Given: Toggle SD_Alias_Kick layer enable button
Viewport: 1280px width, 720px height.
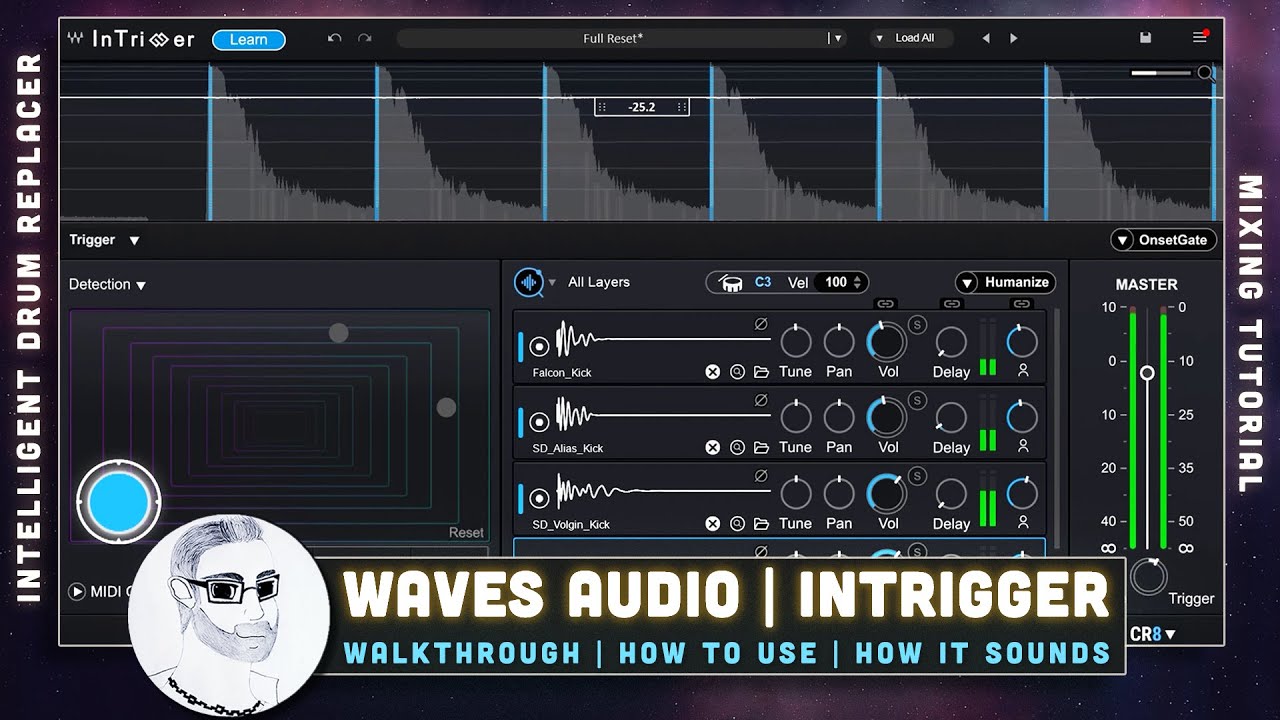Looking at the screenshot, I should coord(540,422).
